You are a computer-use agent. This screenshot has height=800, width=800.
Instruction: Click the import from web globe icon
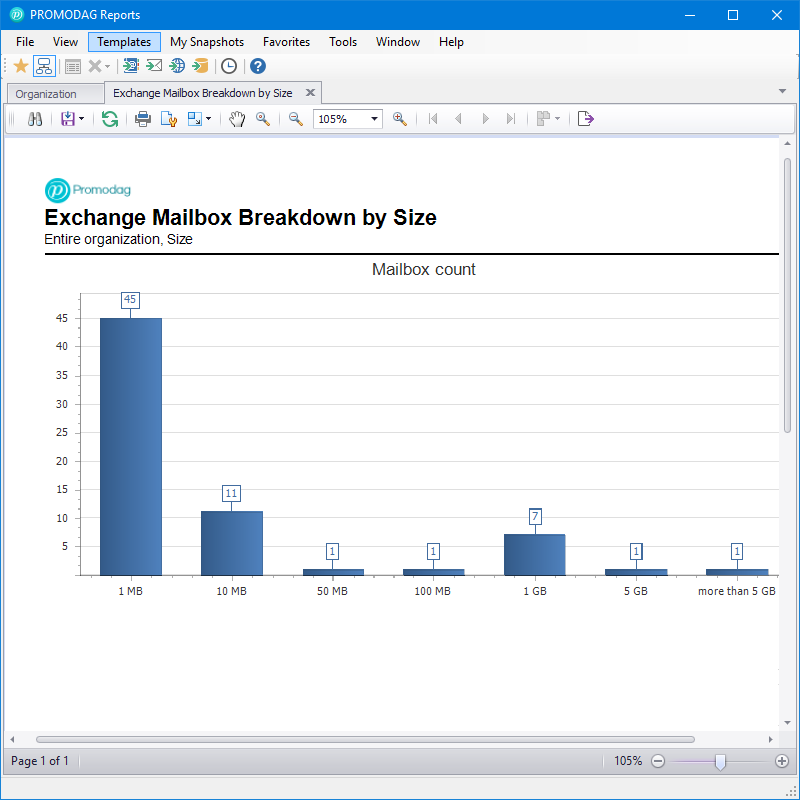tap(177, 66)
